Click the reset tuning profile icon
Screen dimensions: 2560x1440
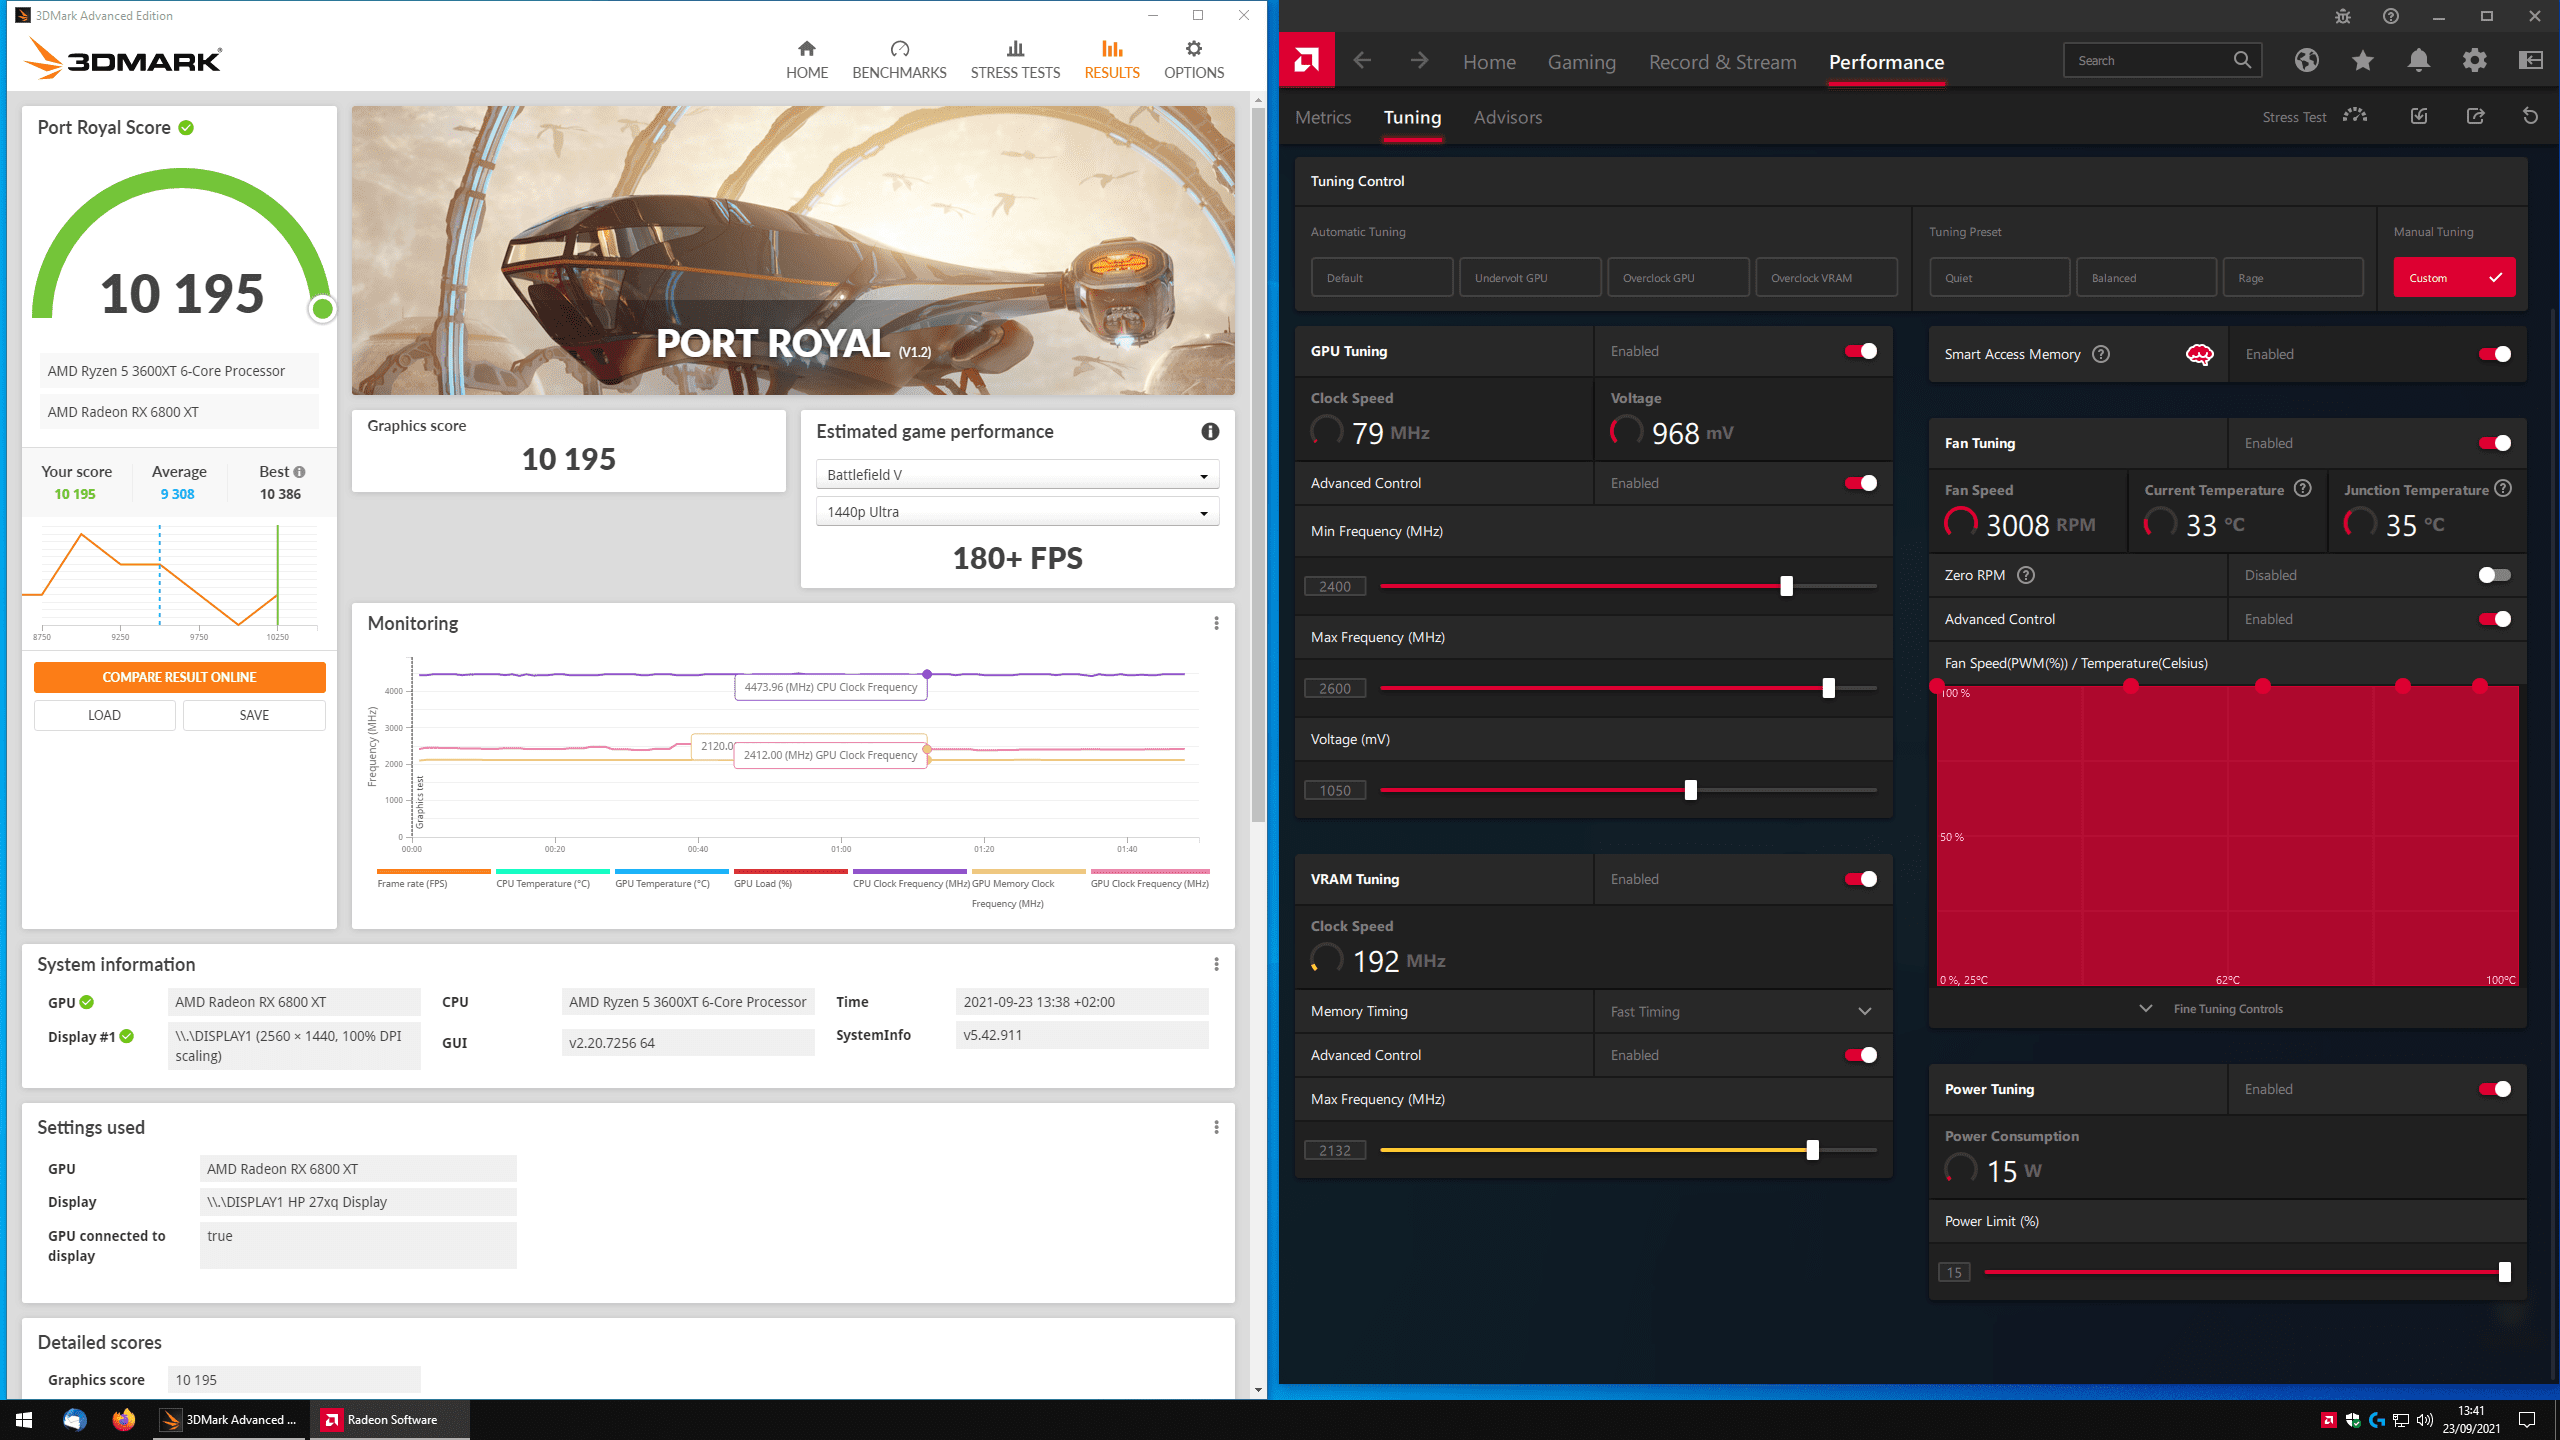click(2530, 117)
